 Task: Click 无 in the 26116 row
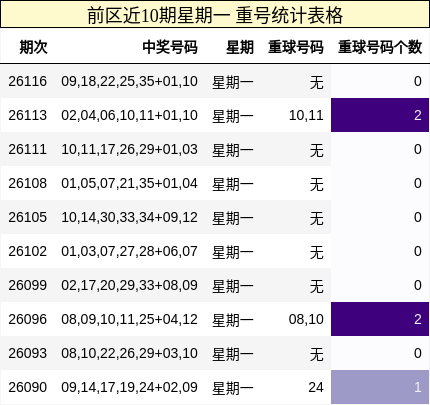pos(317,82)
